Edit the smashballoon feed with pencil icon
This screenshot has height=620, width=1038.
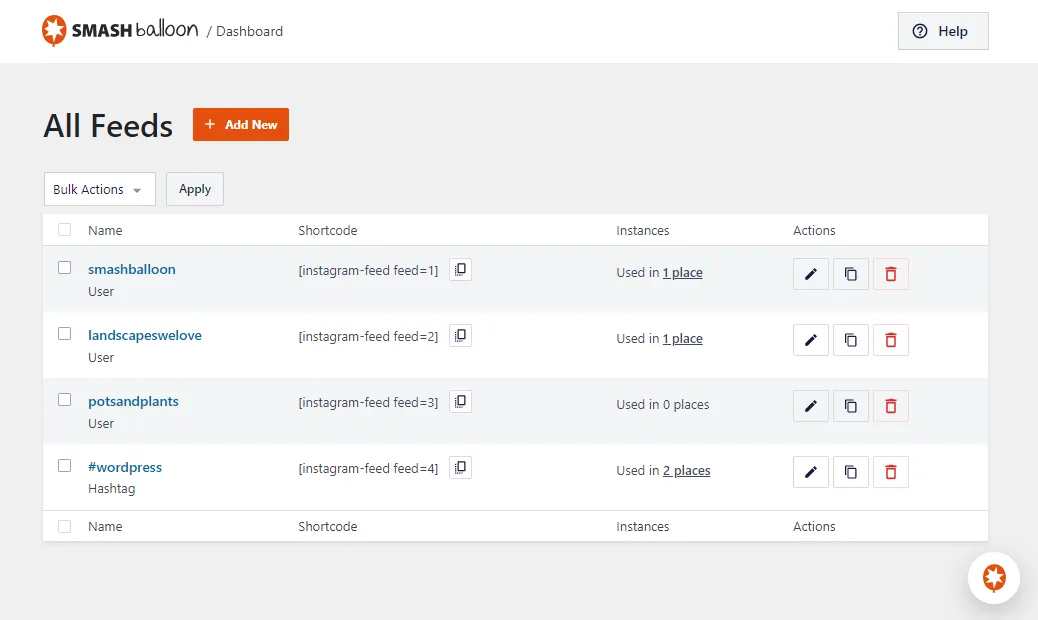click(811, 274)
